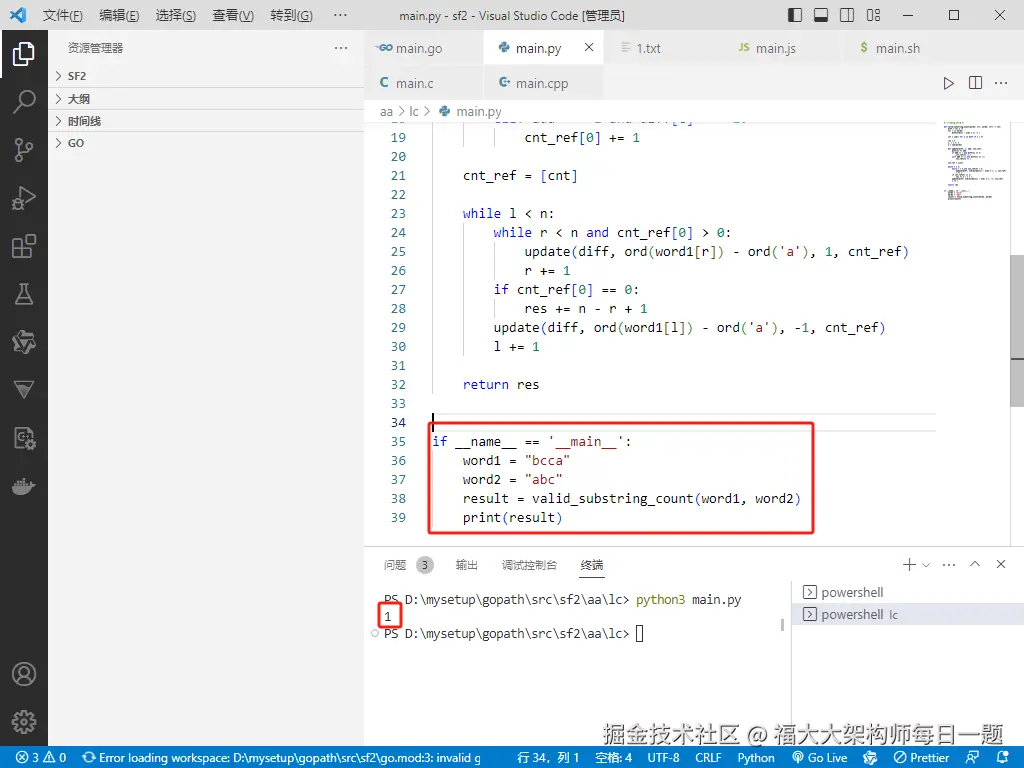Change line ending via CRLF item
The height and width of the screenshot is (768, 1024).
(x=708, y=758)
